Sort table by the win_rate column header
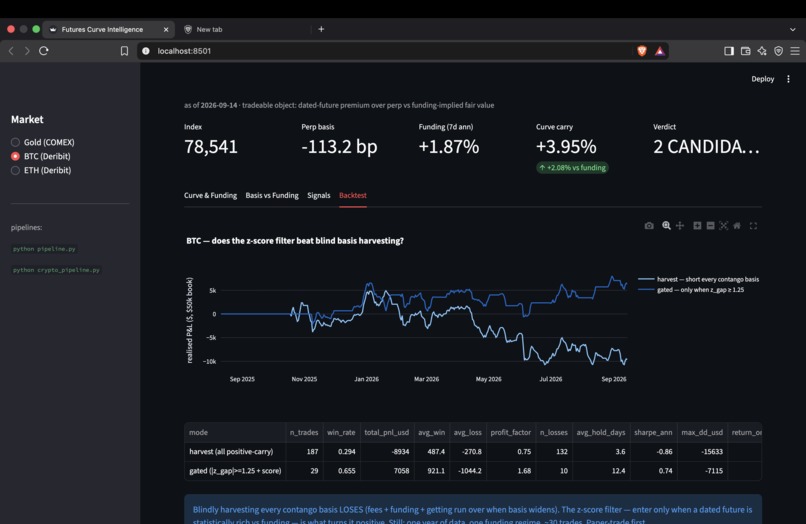 click(x=341, y=432)
